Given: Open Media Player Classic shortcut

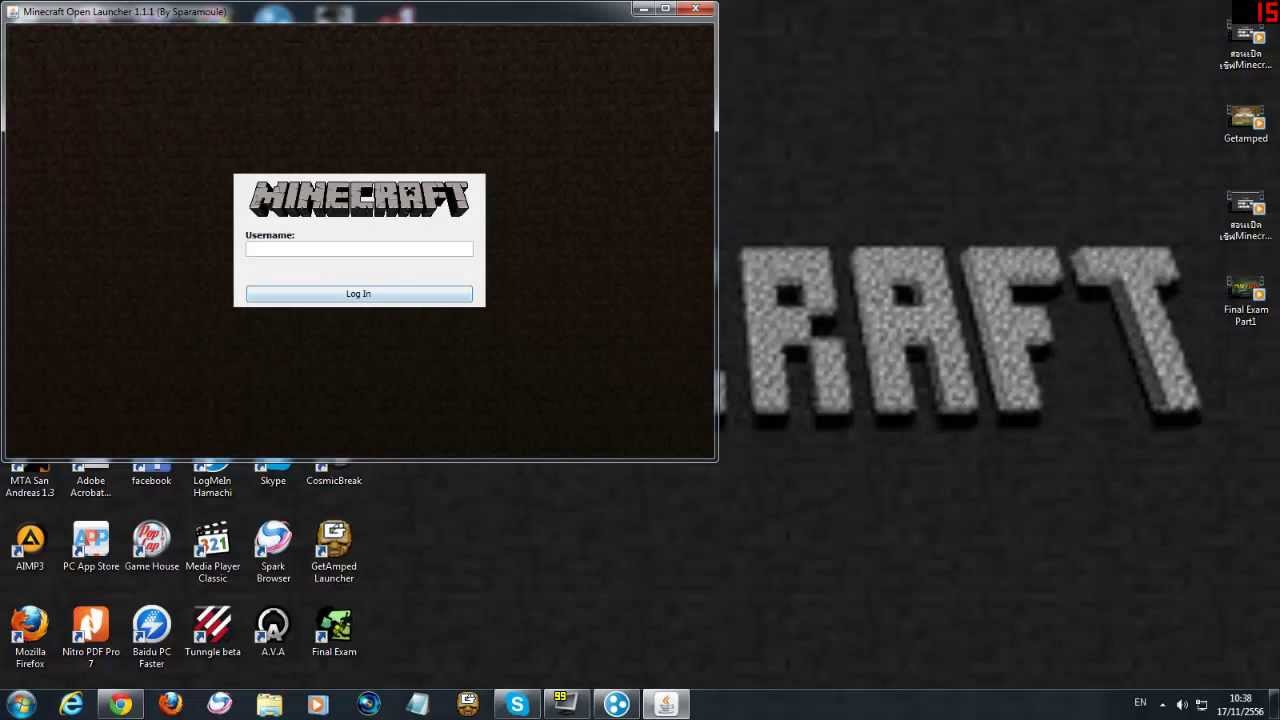Looking at the screenshot, I should (213, 552).
